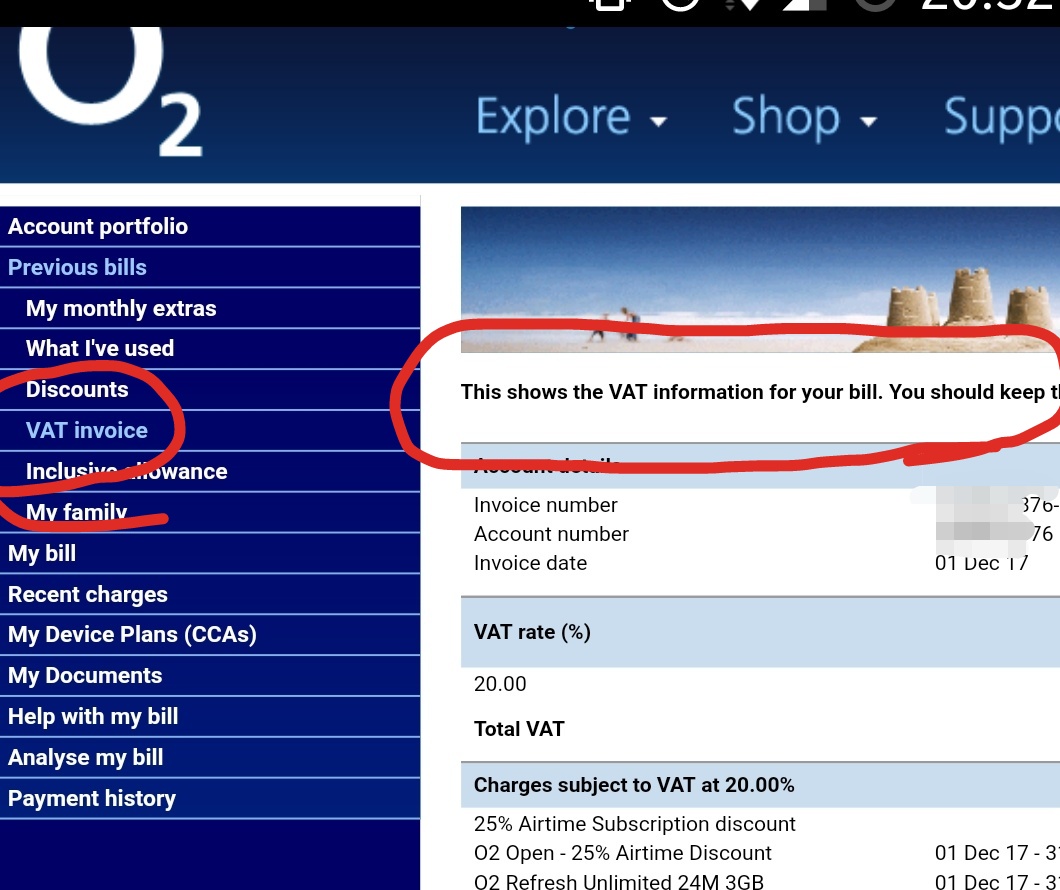Expand the Explore dropdown menu
Screen dimensions: 1060x890
(x=570, y=118)
